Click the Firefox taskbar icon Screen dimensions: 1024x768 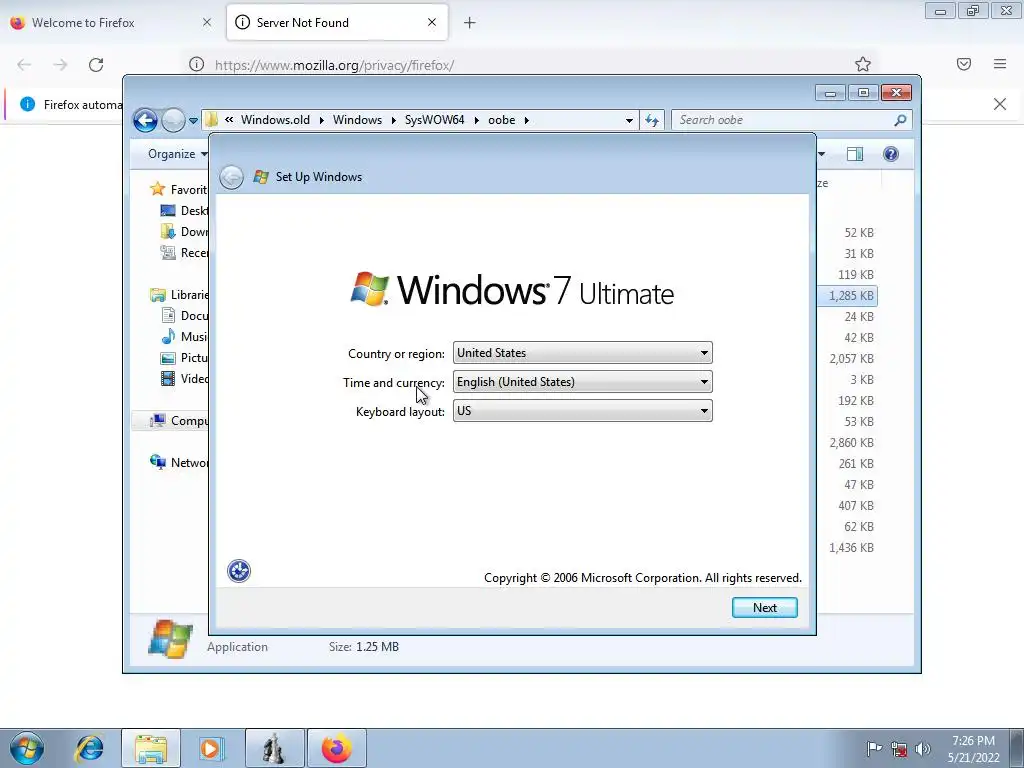click(337, 748)
